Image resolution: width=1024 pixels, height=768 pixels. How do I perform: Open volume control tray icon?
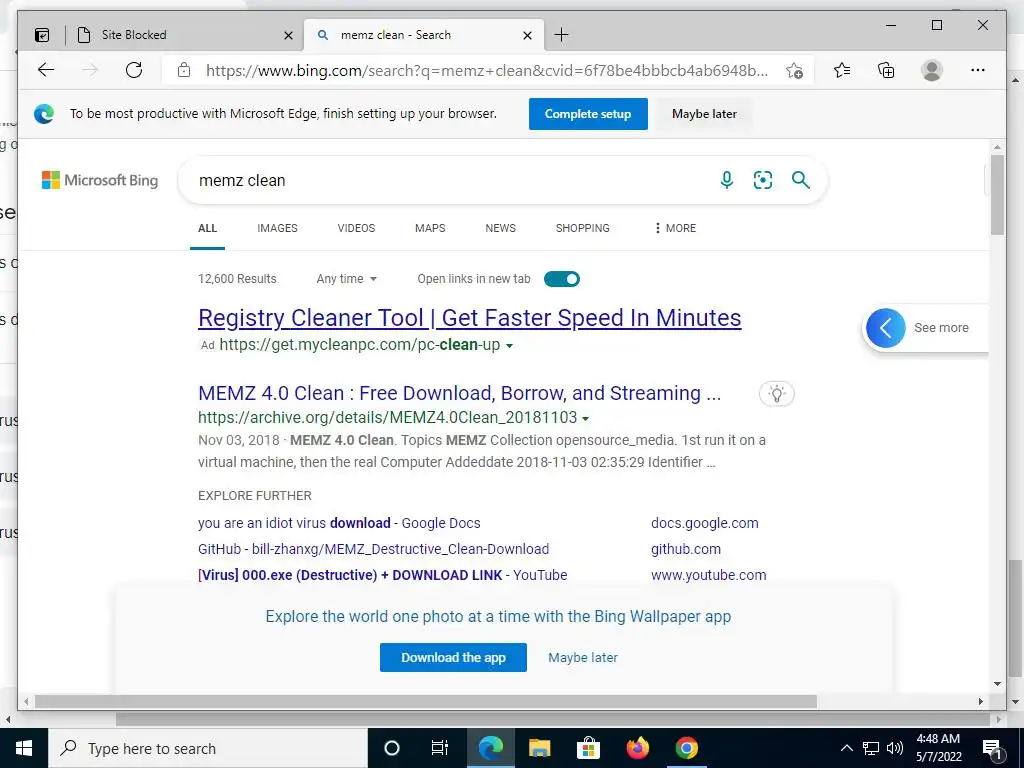tap(895, 748)
